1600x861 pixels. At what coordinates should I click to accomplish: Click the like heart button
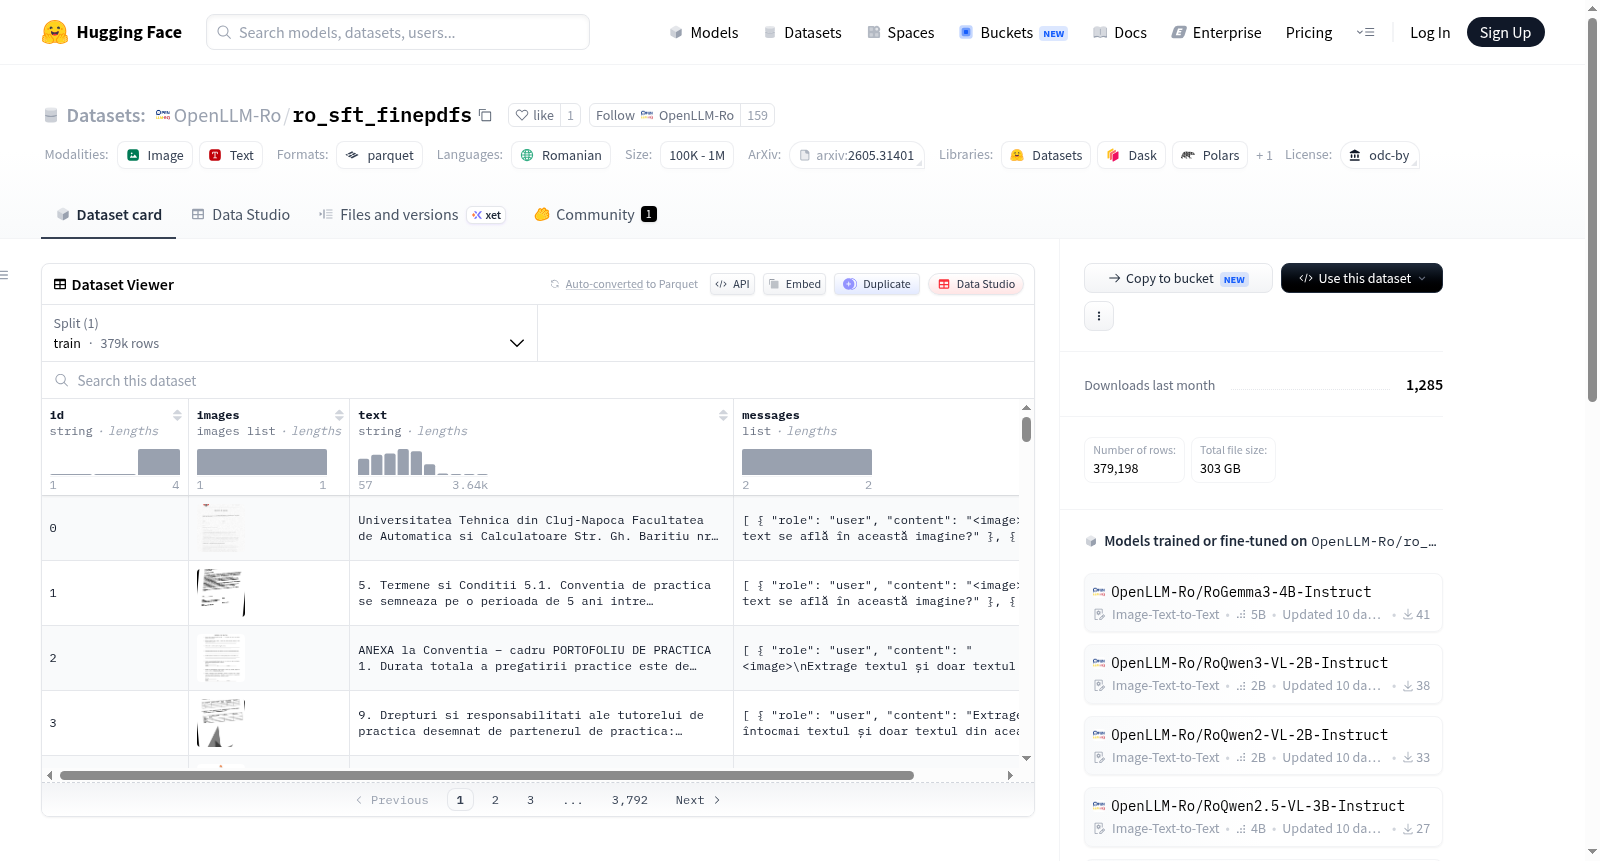pos(534,115)
